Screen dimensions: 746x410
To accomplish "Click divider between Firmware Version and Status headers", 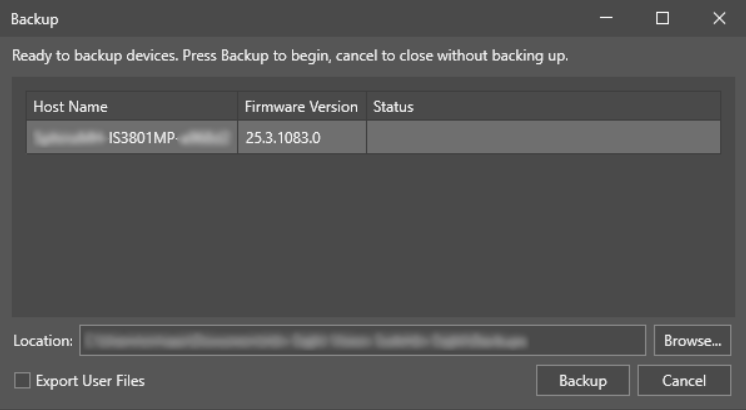I will [x=366, y=106].
